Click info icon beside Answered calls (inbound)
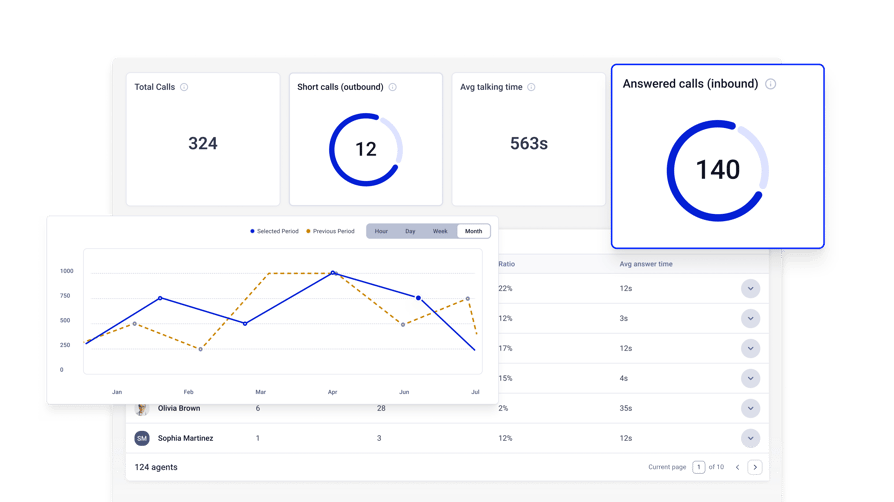 [x=770, y=84]
